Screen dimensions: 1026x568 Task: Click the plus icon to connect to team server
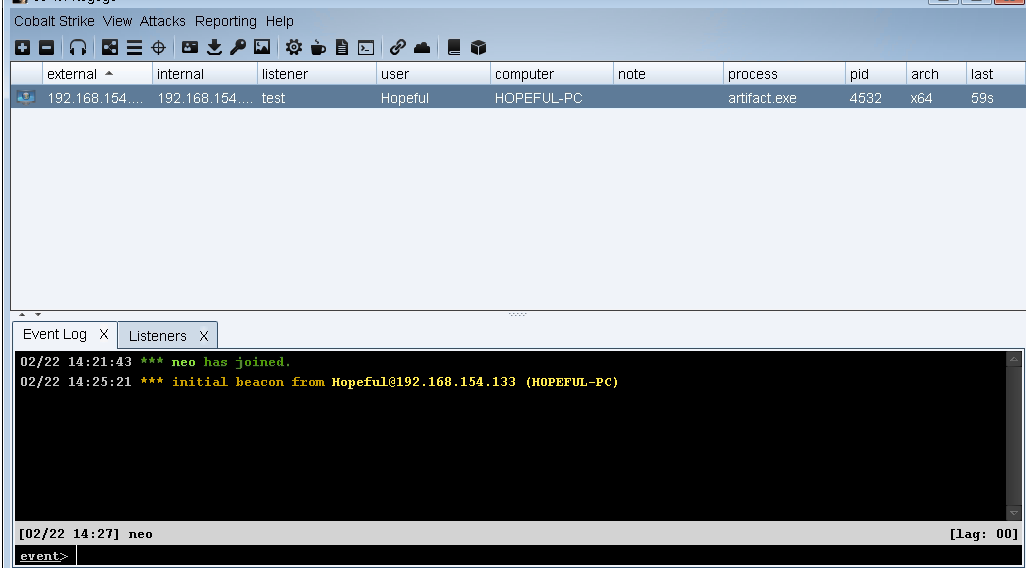23,47
